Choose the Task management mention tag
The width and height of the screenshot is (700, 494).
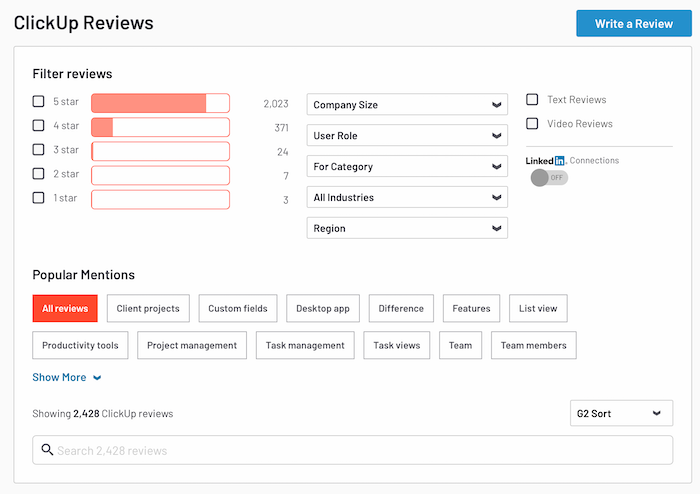coord(305,345)
